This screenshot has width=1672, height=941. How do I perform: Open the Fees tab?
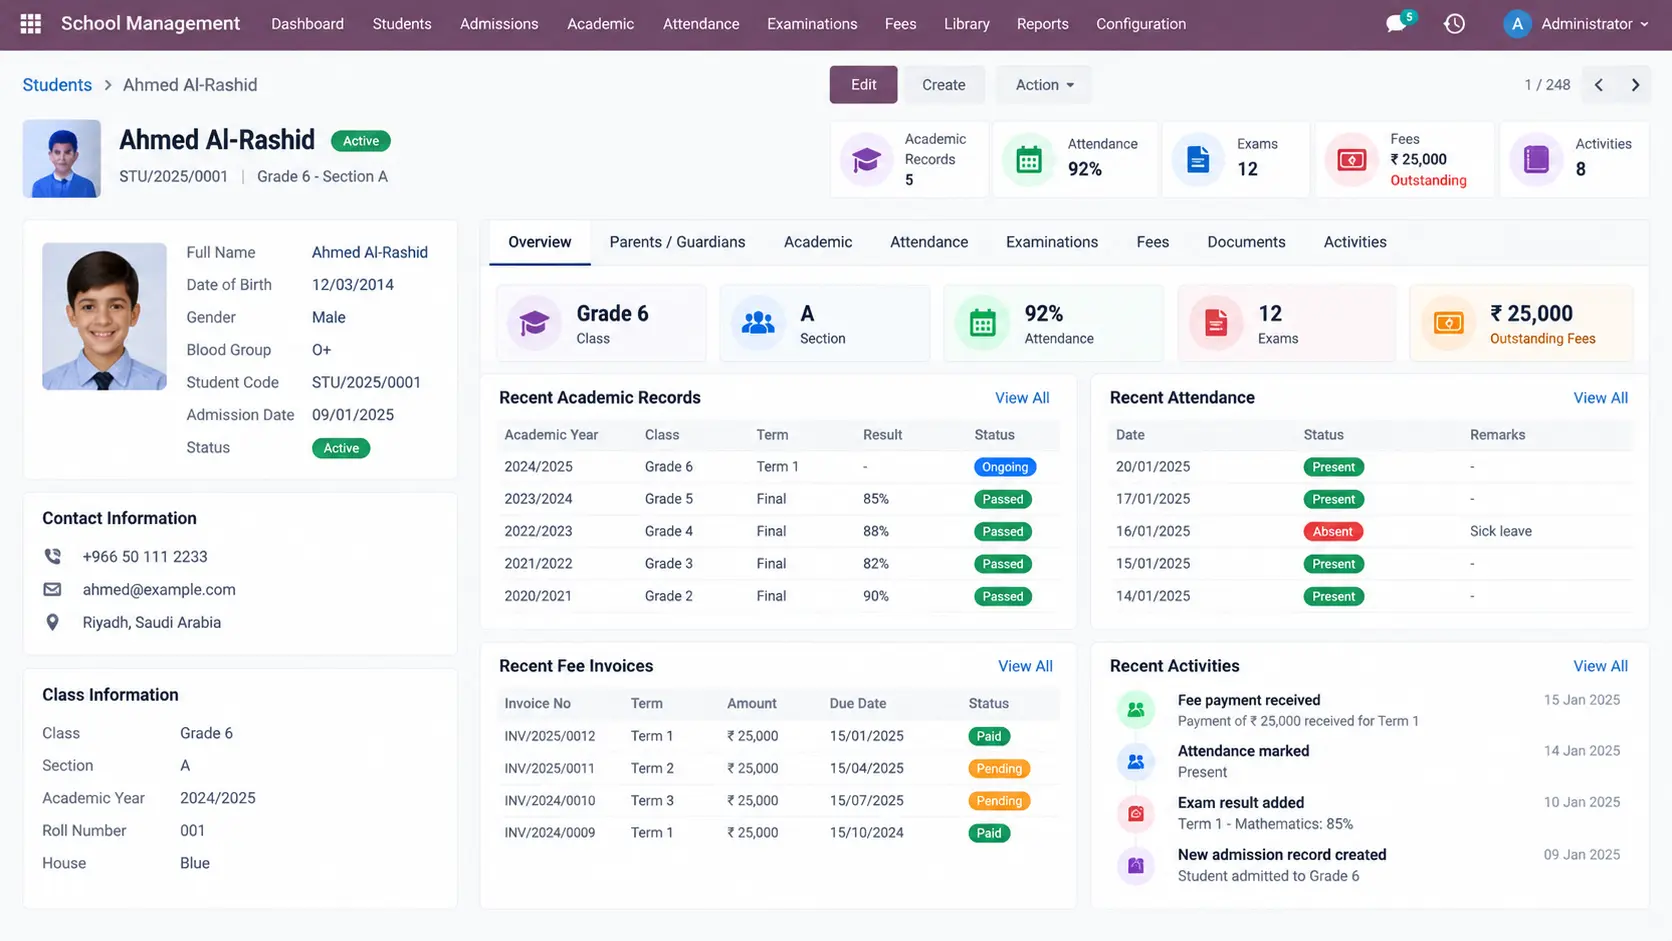(x=1152, y=242)
